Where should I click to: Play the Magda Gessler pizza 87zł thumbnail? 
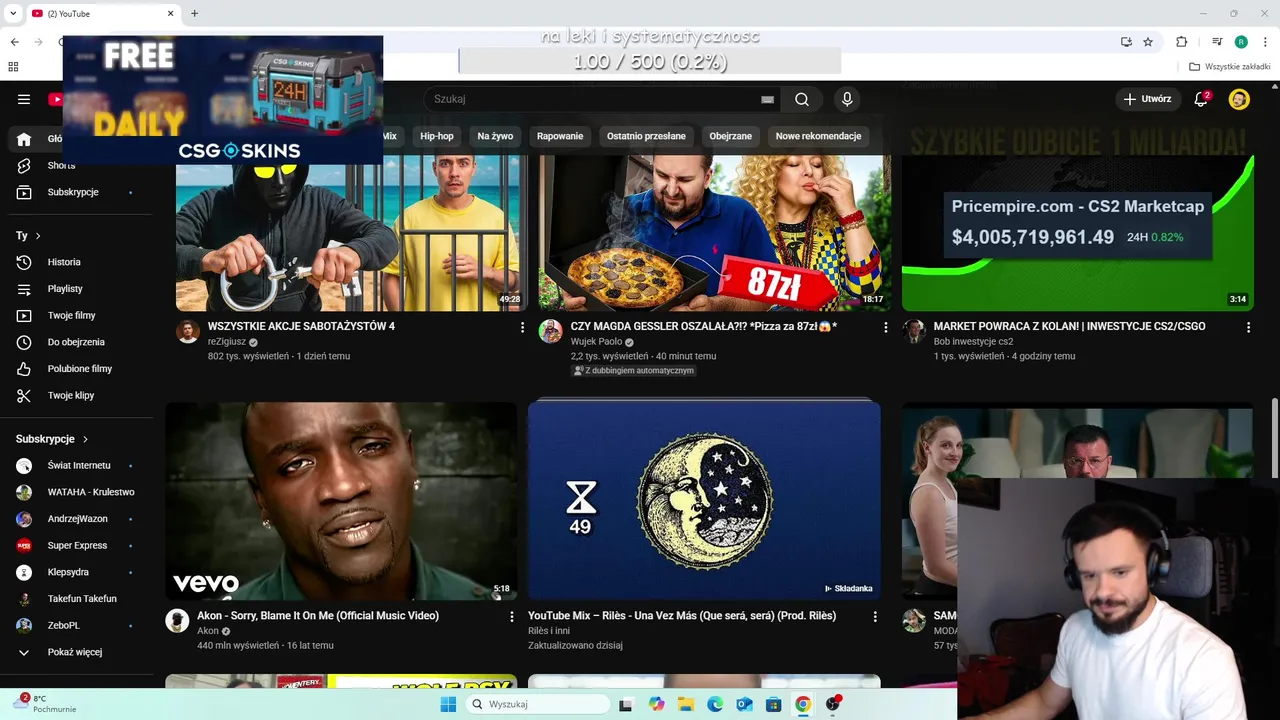(714, 233)
